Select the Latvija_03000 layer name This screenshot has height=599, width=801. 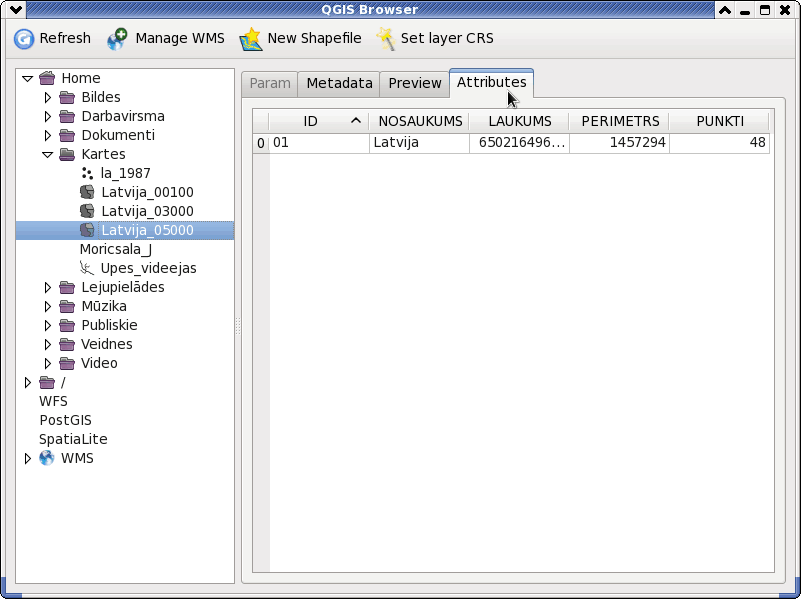pos(147,211)
